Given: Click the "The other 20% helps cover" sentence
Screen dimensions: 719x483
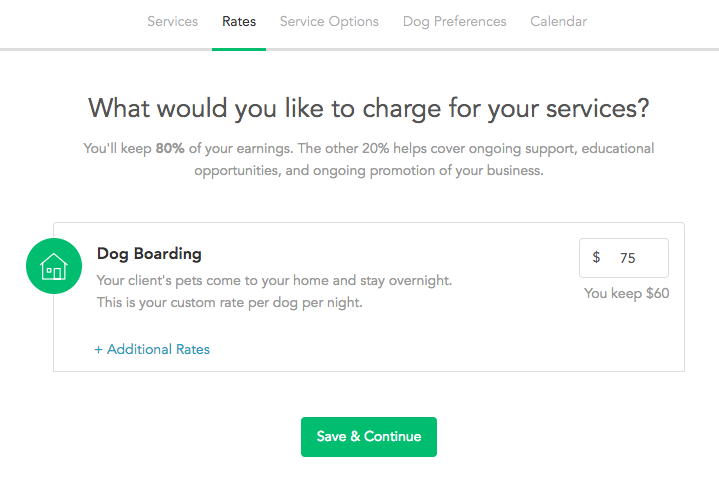Looking at the screenshot, I should [476, 149].
